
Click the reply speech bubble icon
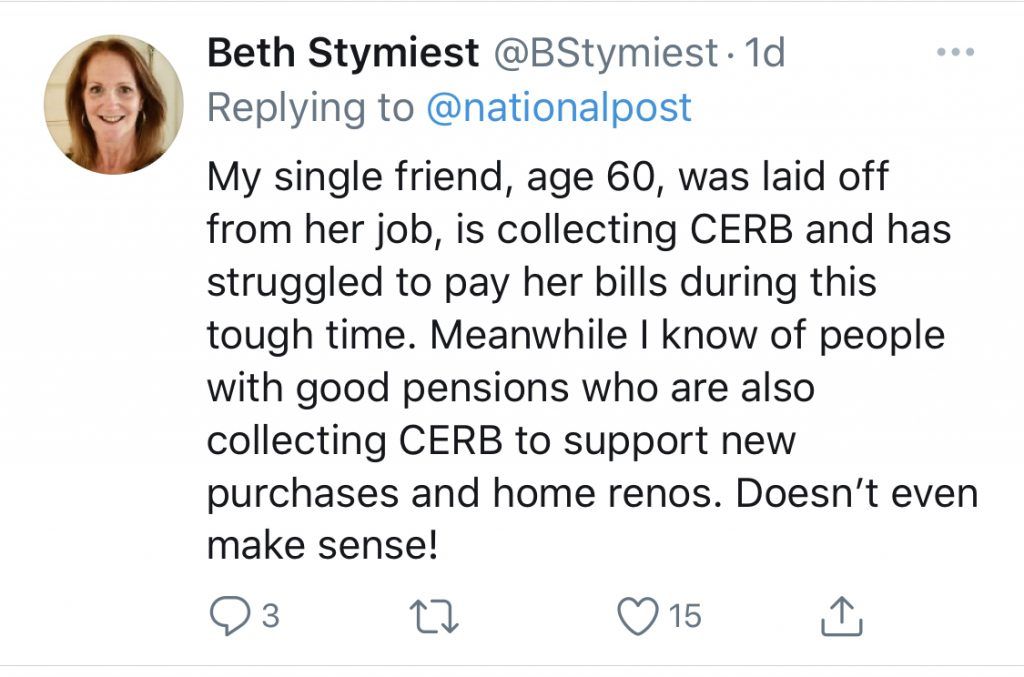coord(228,617)
